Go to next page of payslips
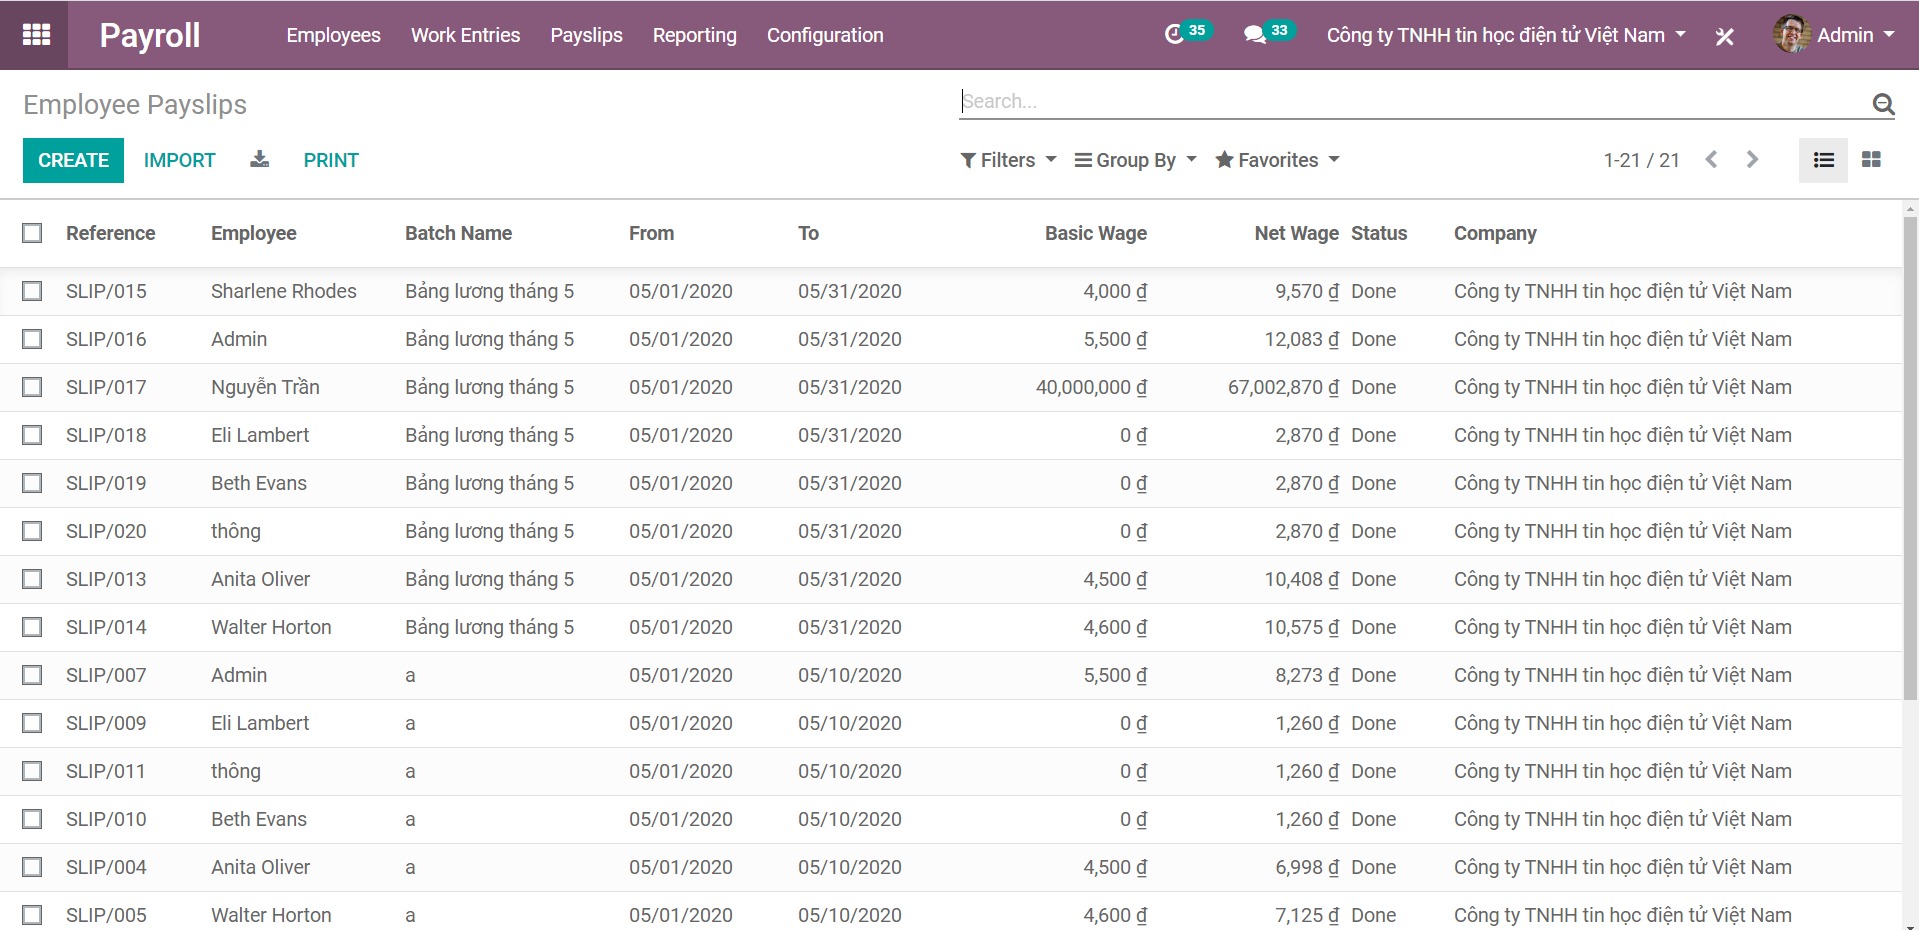This screenshot has width=1919, height=930. 1752,160
